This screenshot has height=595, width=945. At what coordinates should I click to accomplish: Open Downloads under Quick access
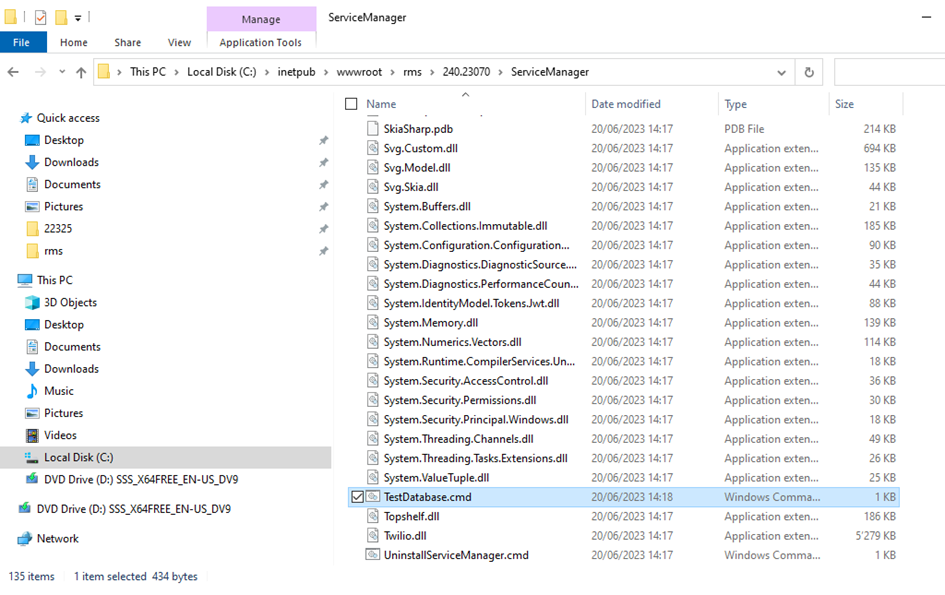[71, 162]
